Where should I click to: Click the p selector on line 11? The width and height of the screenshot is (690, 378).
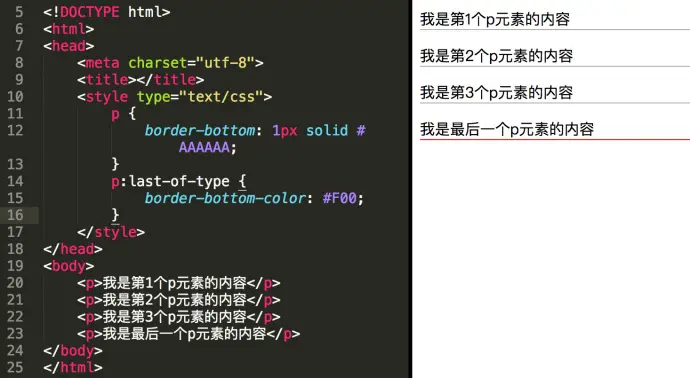115,114
